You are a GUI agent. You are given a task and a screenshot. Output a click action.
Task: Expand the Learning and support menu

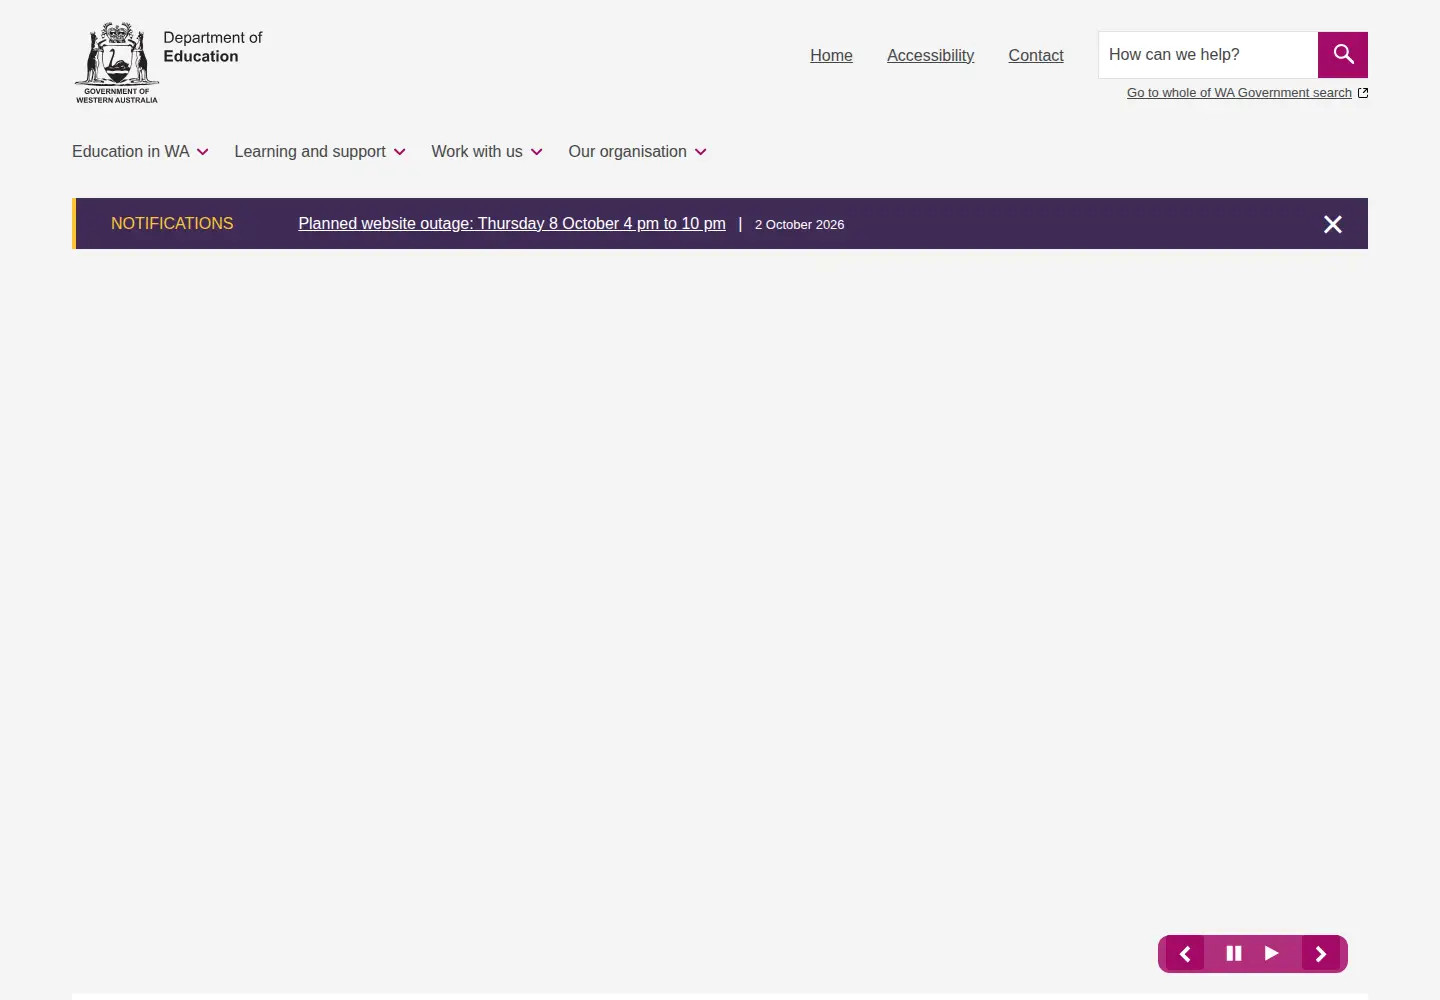tap(320, 152)
